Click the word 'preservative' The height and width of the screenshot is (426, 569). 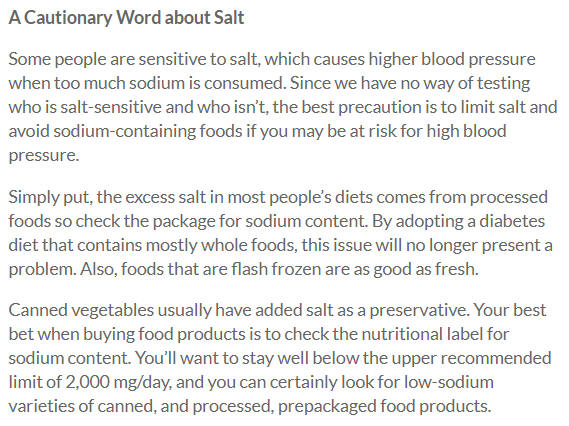pyautogui.click(x=418, y=310)
